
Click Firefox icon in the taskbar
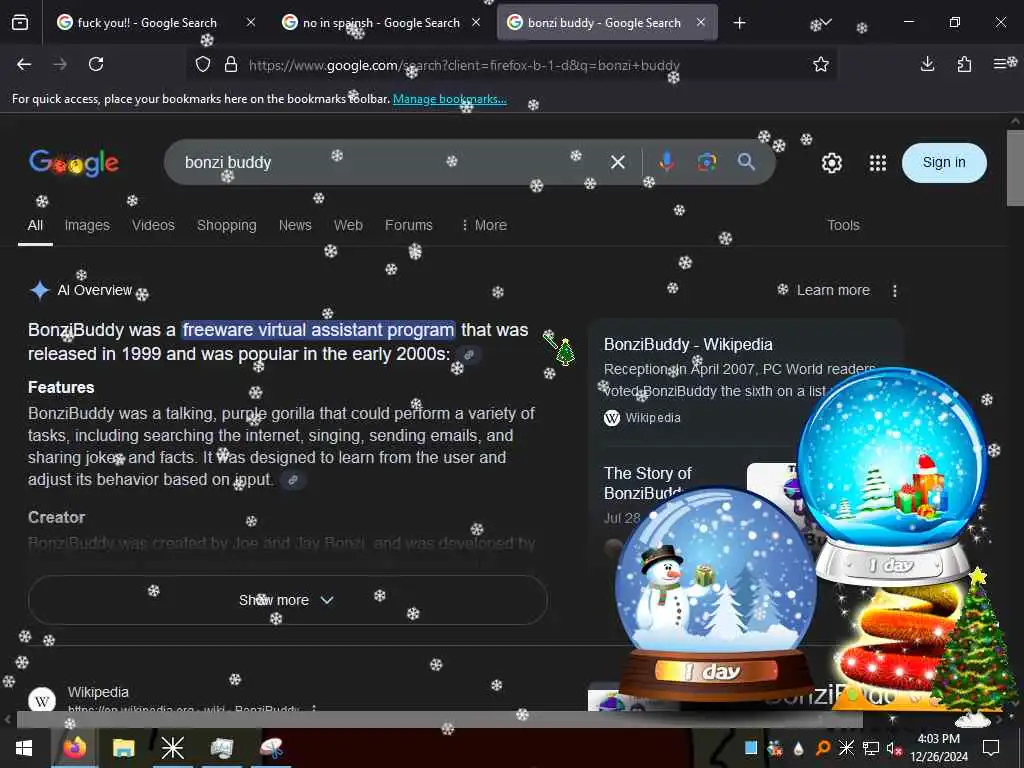pyautogui.click(x=74, y=748)
